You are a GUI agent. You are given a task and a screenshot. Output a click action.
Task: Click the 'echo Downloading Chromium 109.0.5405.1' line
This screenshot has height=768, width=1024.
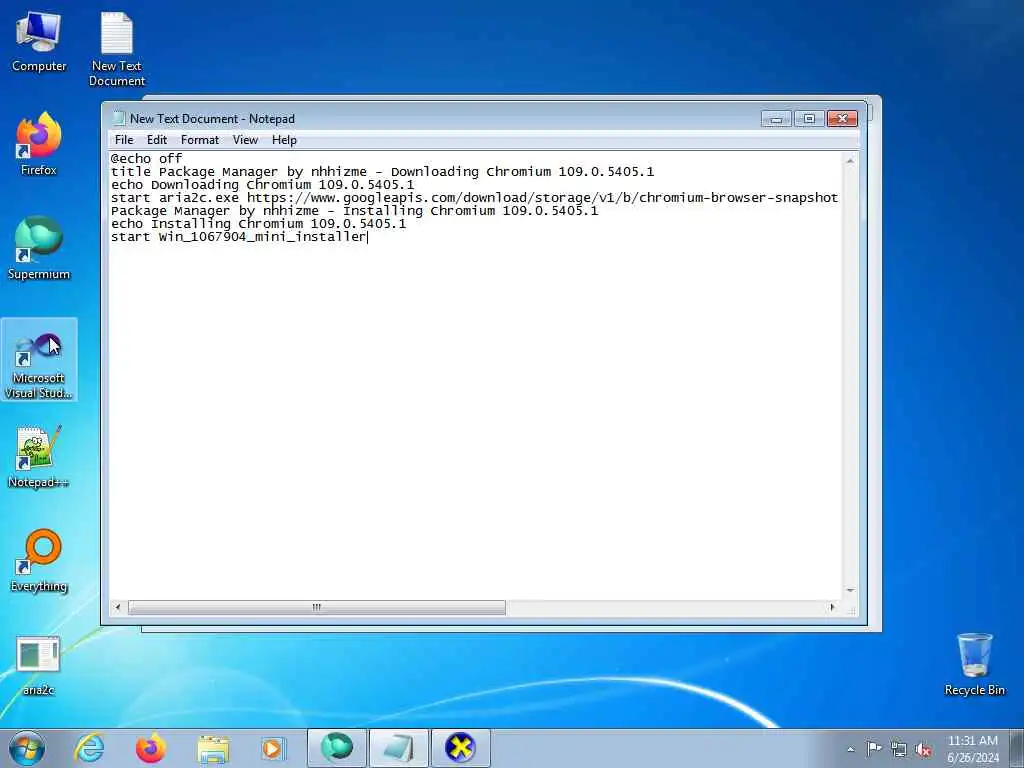click(x=263, y=185)
